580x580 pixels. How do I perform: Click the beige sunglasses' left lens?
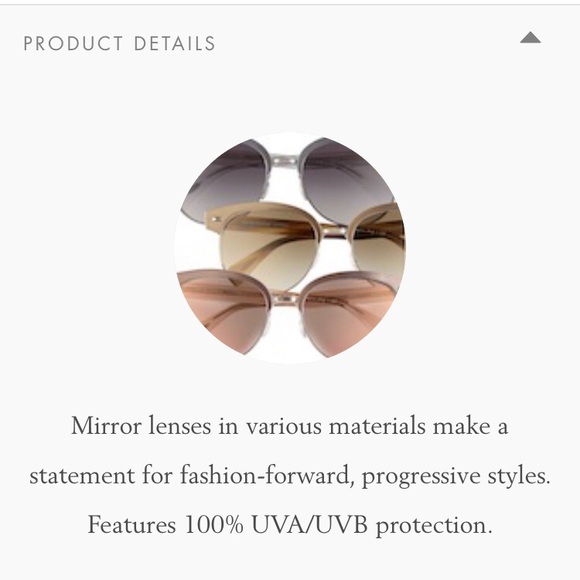(270, 249)
